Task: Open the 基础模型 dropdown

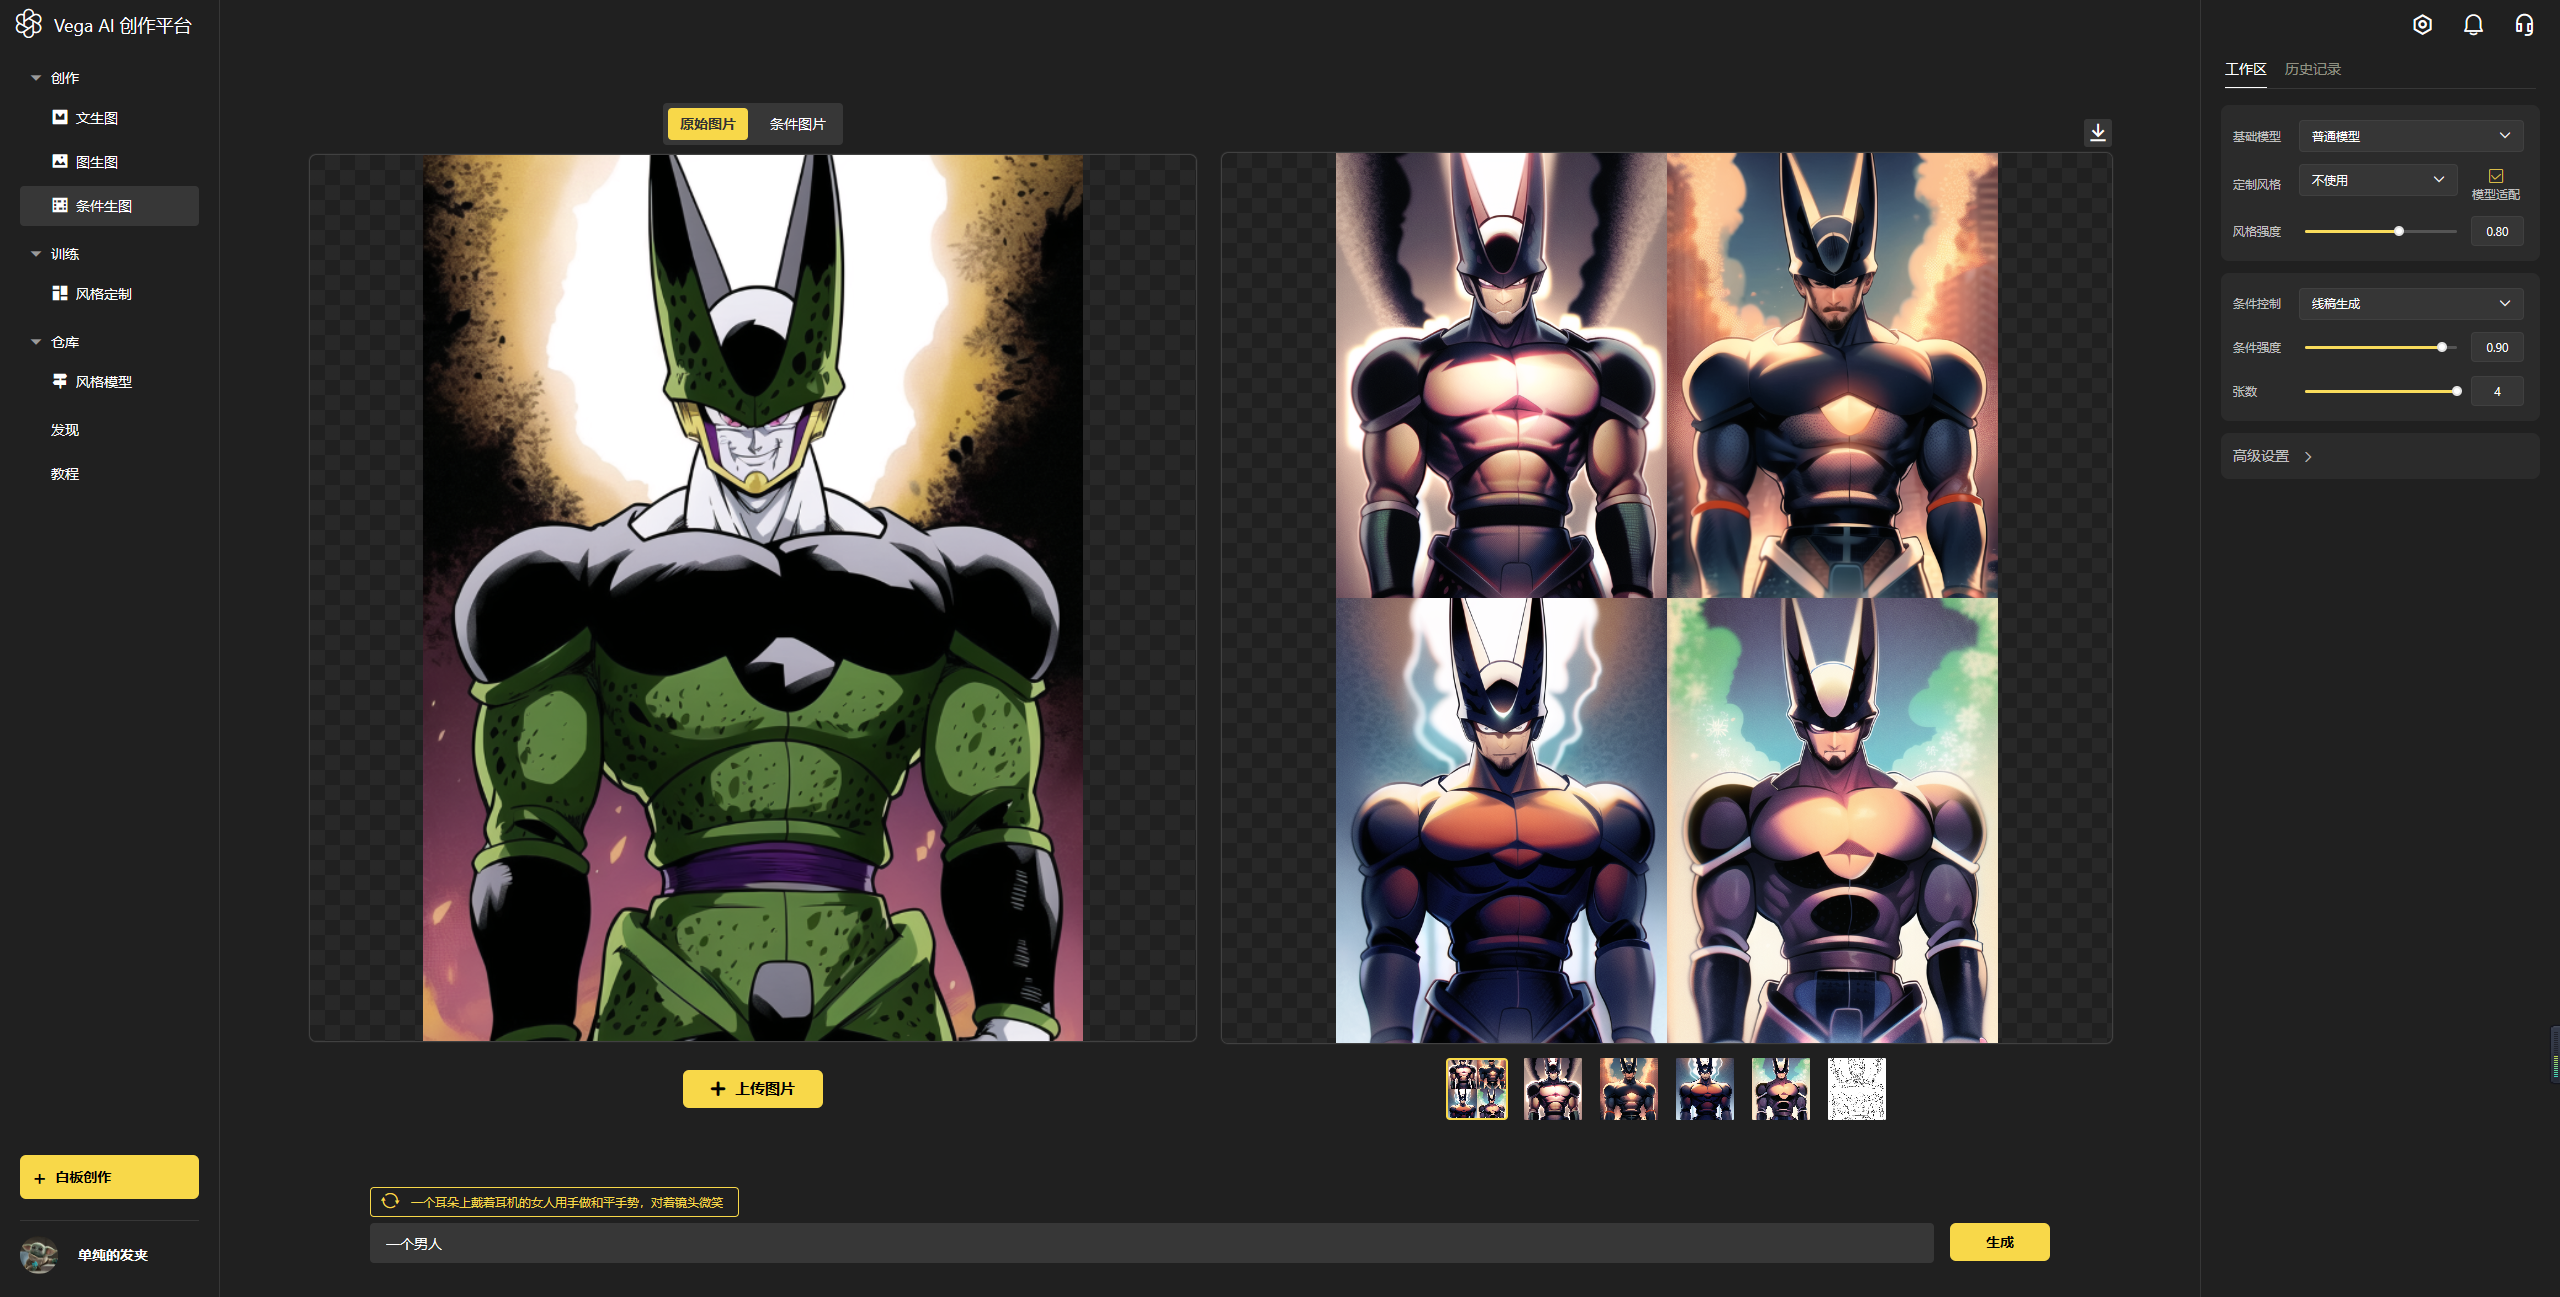Action: [x=2410, y=136]
